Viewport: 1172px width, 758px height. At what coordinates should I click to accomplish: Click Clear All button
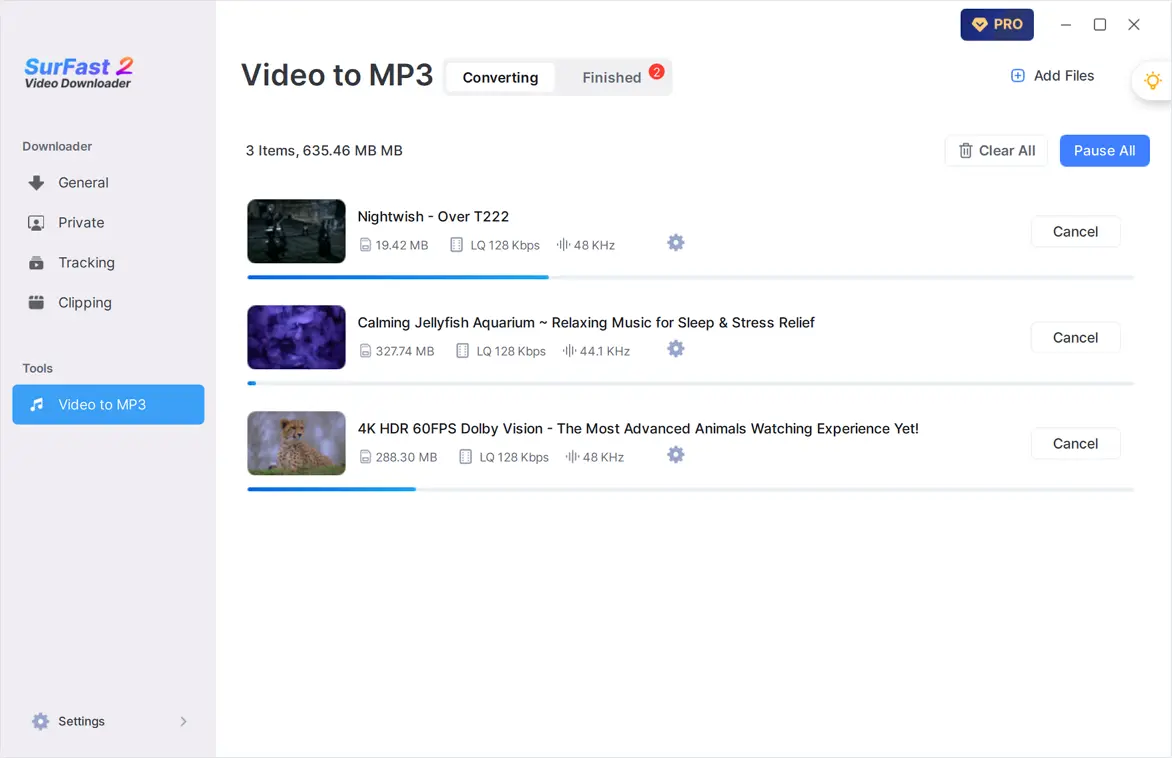click(x=996, y=151)
